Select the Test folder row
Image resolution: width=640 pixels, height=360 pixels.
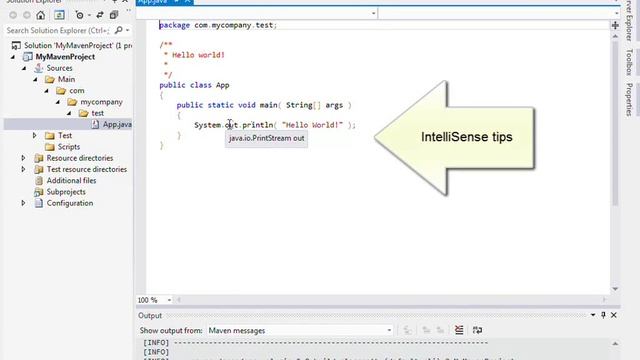click(65, 136)
